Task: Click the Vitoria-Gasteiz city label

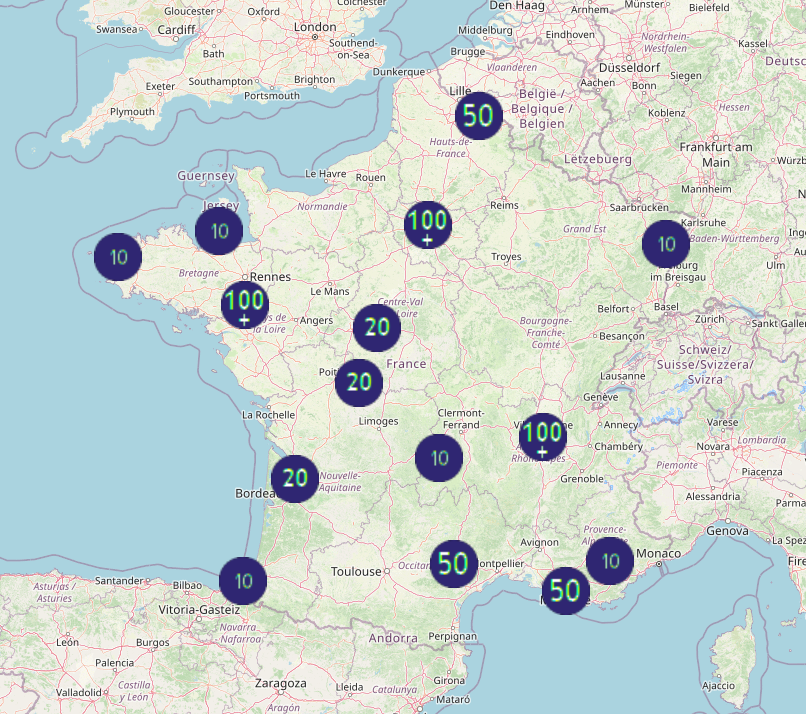Action: [x=199, y=610]
